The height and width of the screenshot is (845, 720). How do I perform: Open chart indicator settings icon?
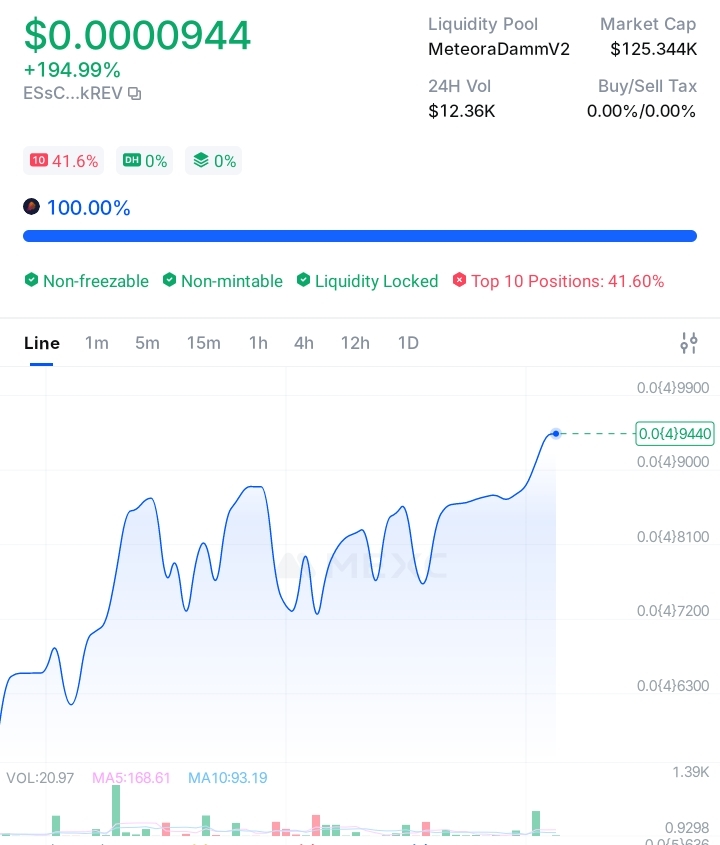click(x=688, y=343)
